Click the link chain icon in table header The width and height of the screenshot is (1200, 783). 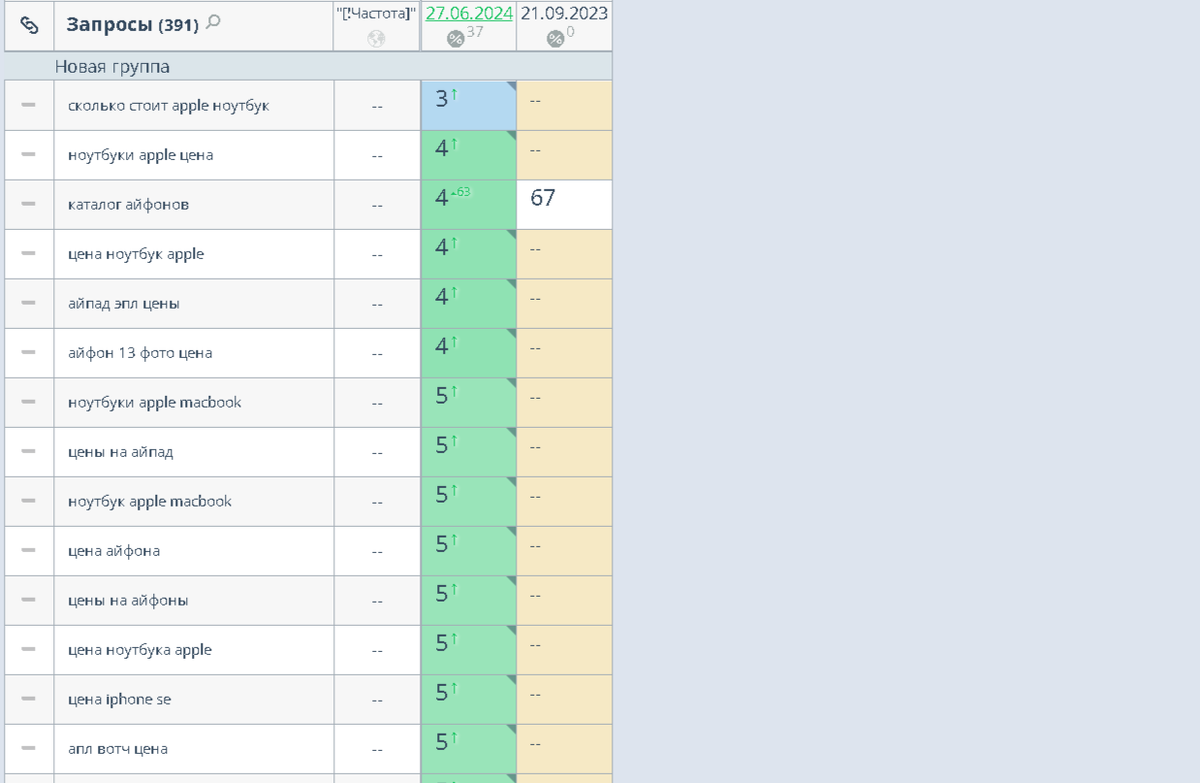[x=29, y=26]
